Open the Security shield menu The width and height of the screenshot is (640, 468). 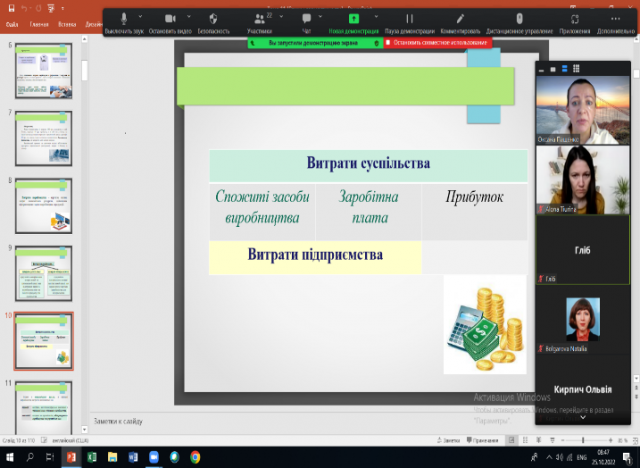(x=213, y=23)
